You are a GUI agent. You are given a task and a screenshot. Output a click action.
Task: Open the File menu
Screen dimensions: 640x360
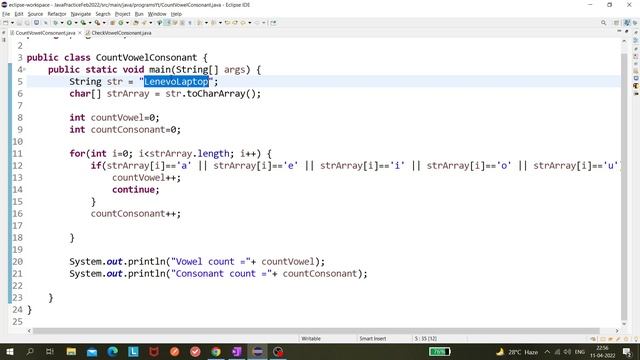(6, 14)
